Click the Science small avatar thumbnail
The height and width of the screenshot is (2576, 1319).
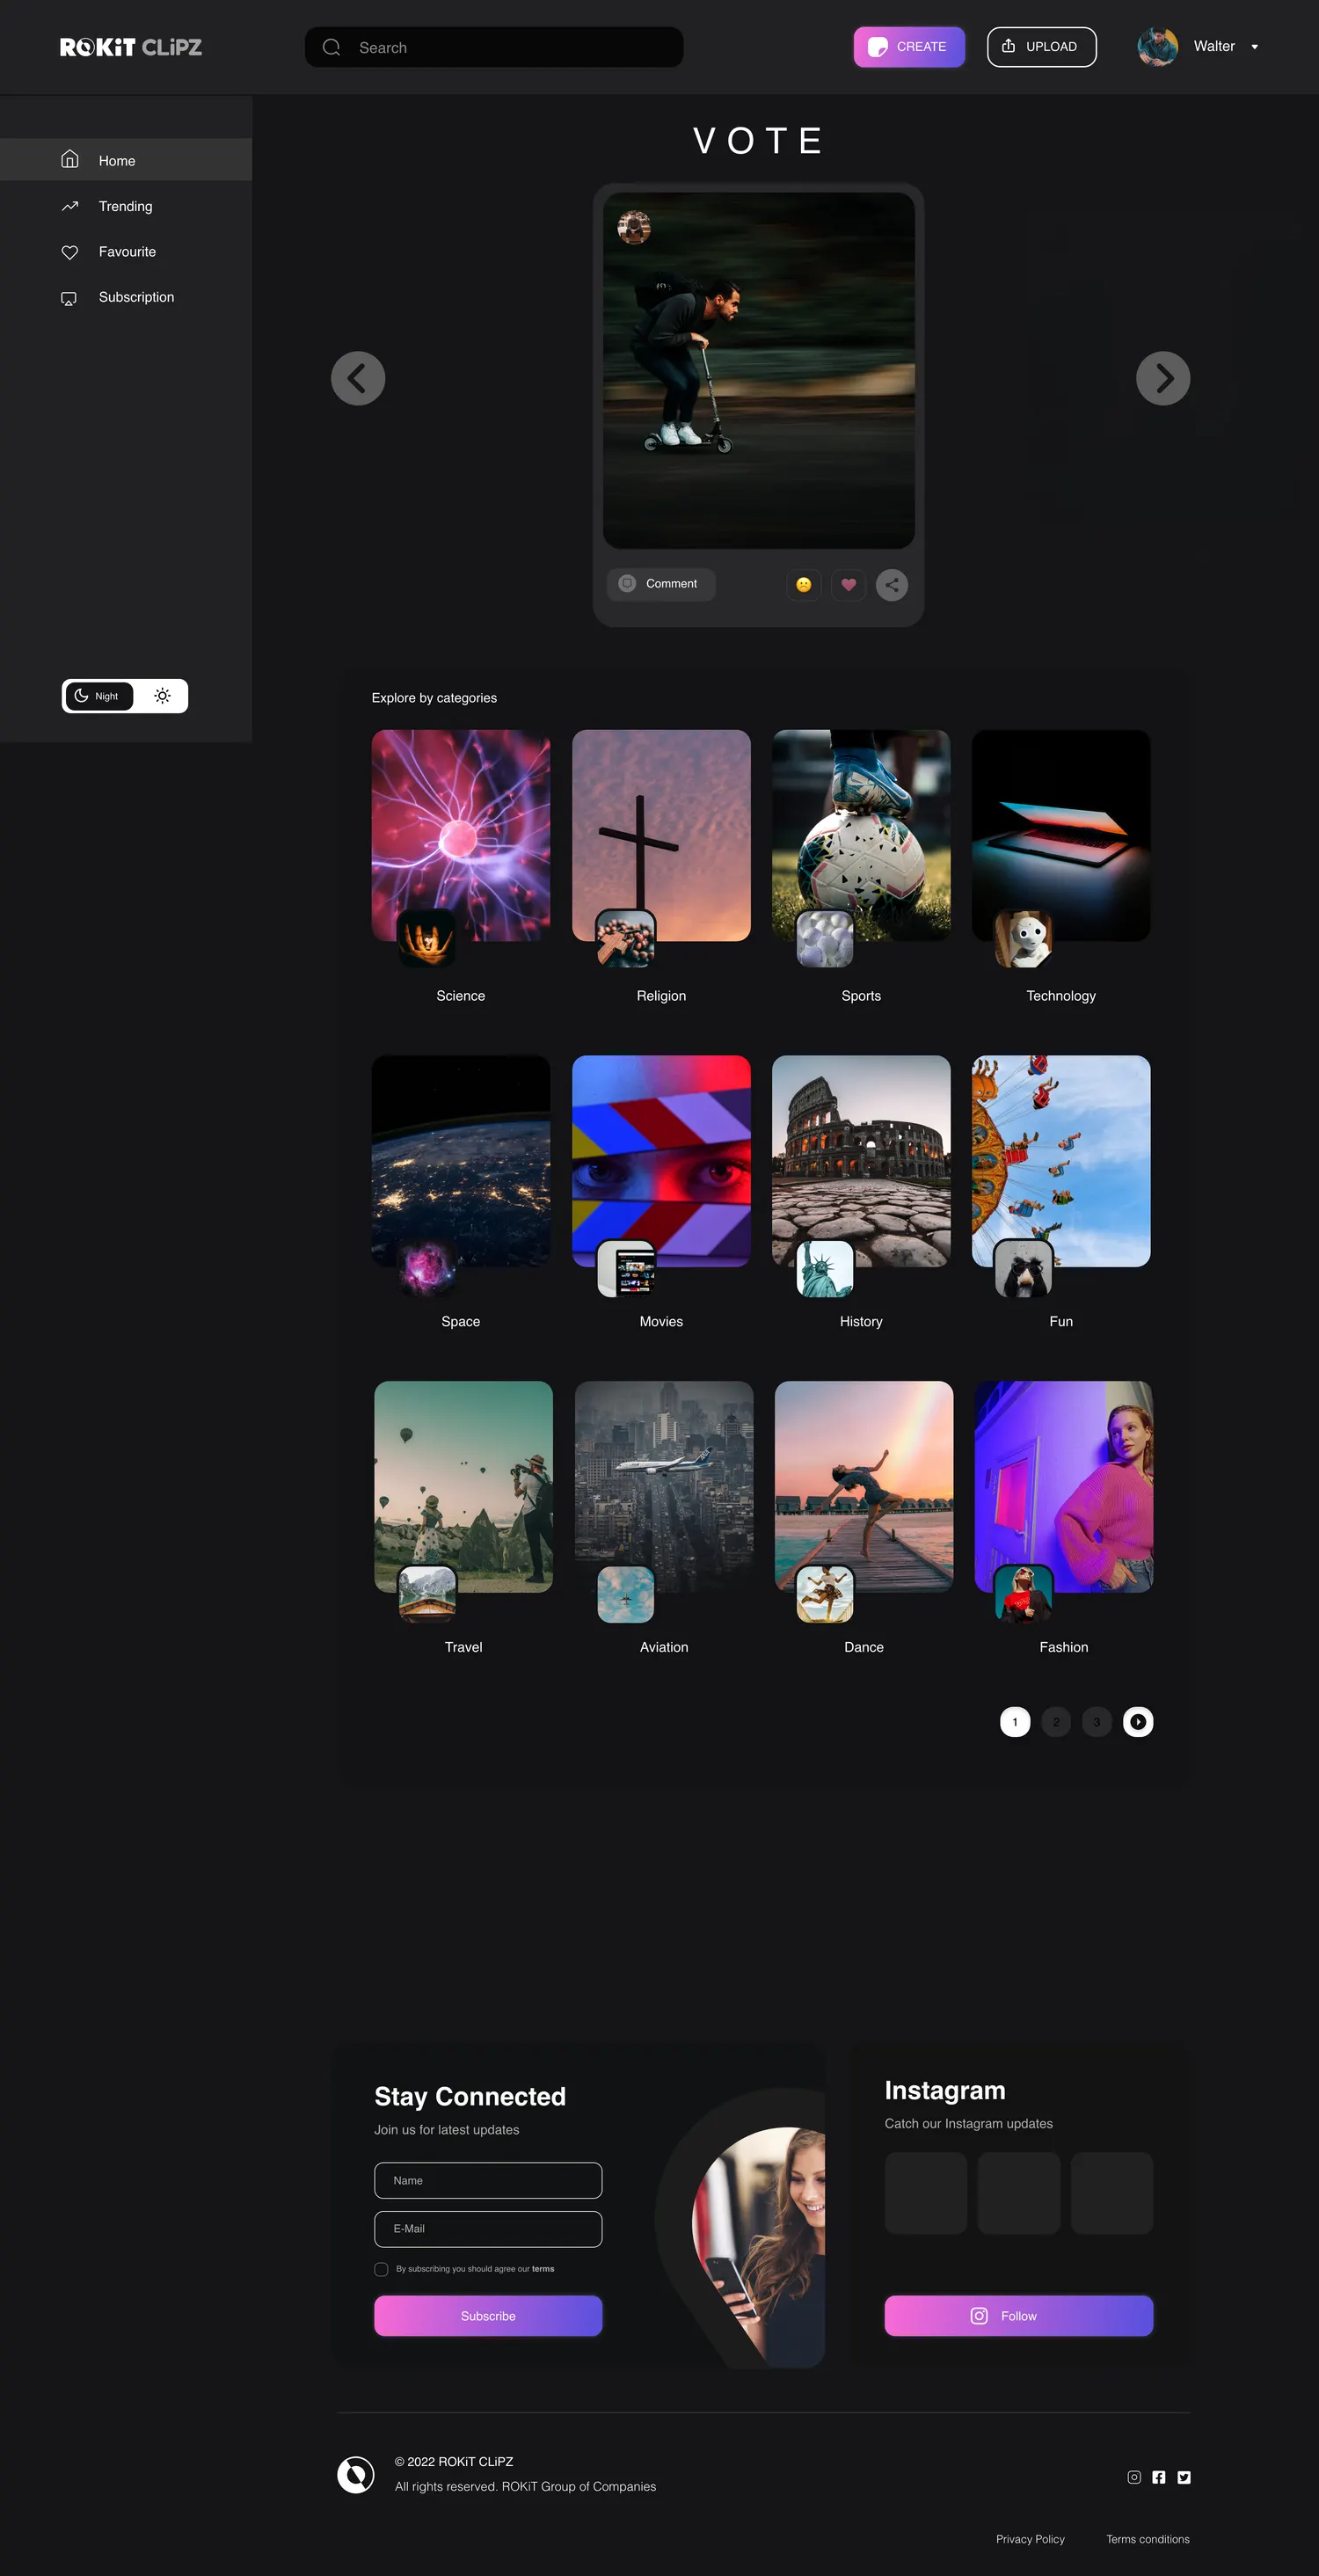[426, 939]
